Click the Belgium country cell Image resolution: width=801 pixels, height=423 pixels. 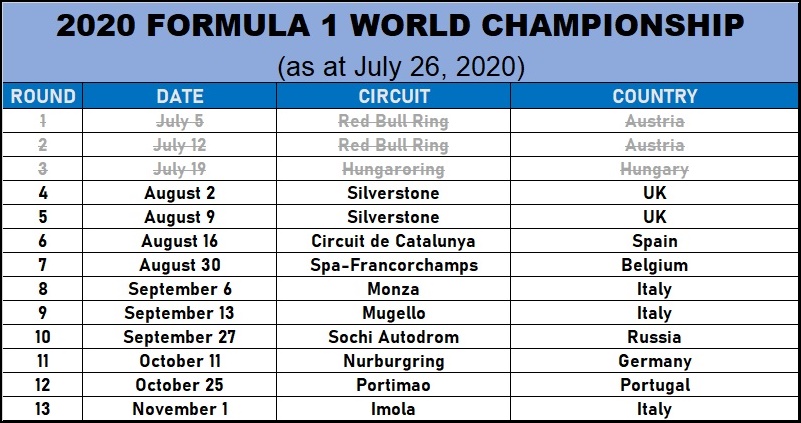[655, 265]
